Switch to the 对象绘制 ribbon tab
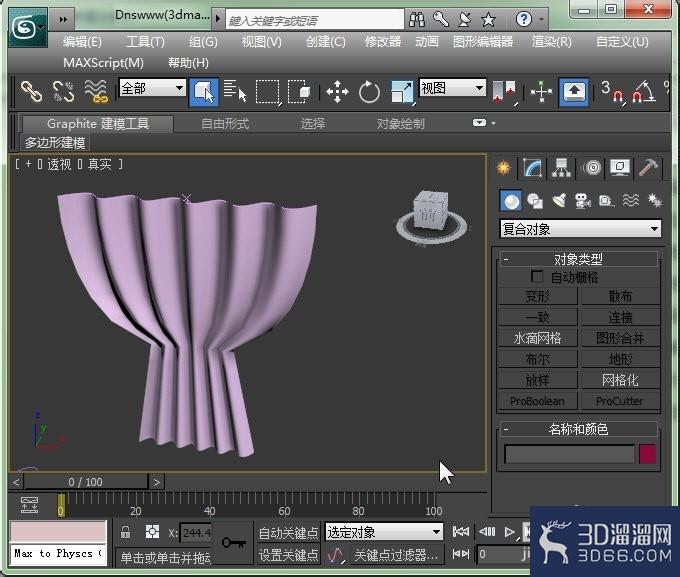The image size is (680, 577). [x=400, y=124]
